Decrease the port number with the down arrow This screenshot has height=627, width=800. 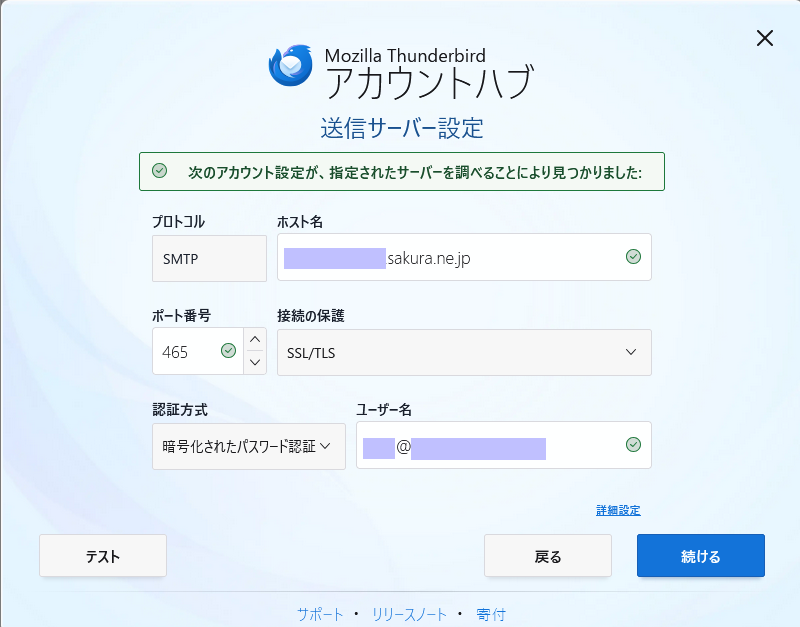(x=255, y=362)
